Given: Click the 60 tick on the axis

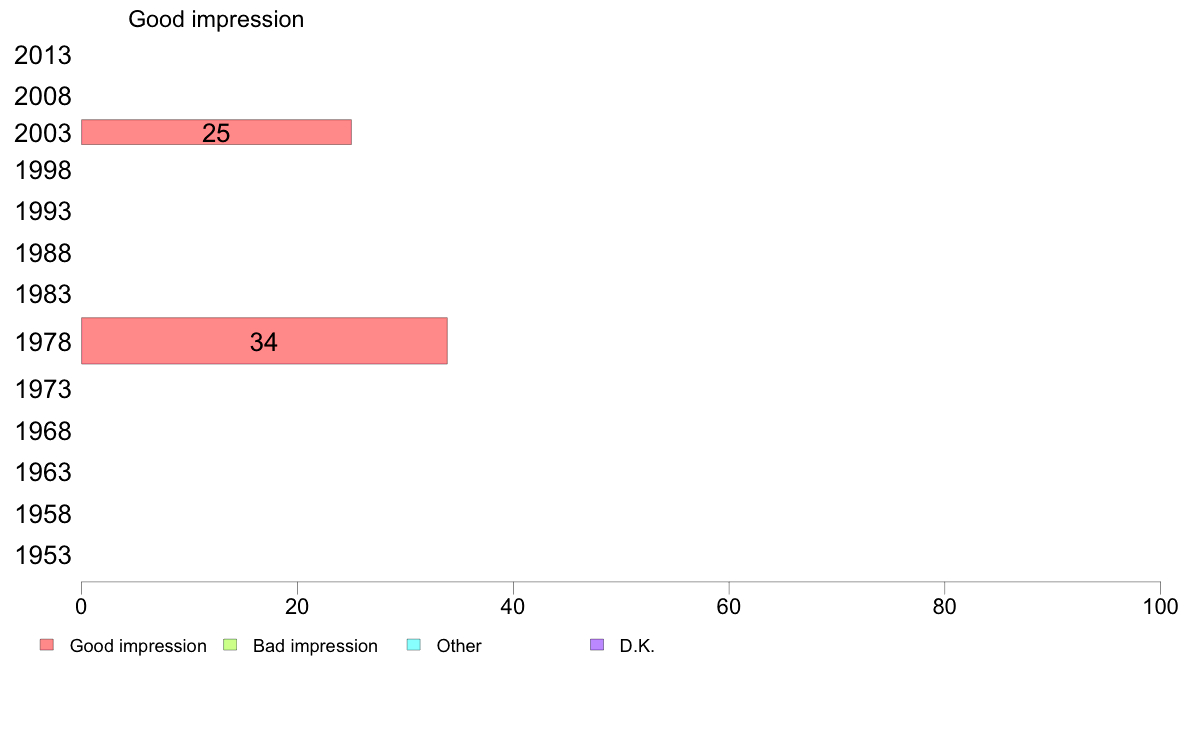Looking at the screenshot, I should (729, 606).
